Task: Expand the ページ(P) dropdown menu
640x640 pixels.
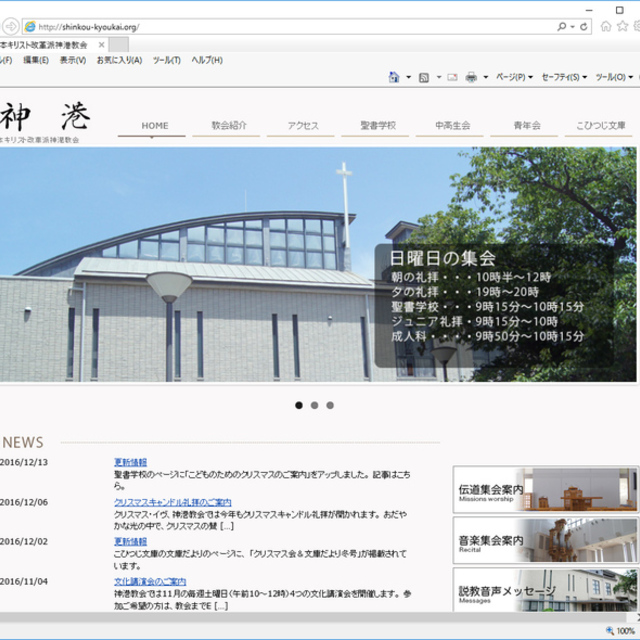Action: pyautogui.click(x=513, y=77)
